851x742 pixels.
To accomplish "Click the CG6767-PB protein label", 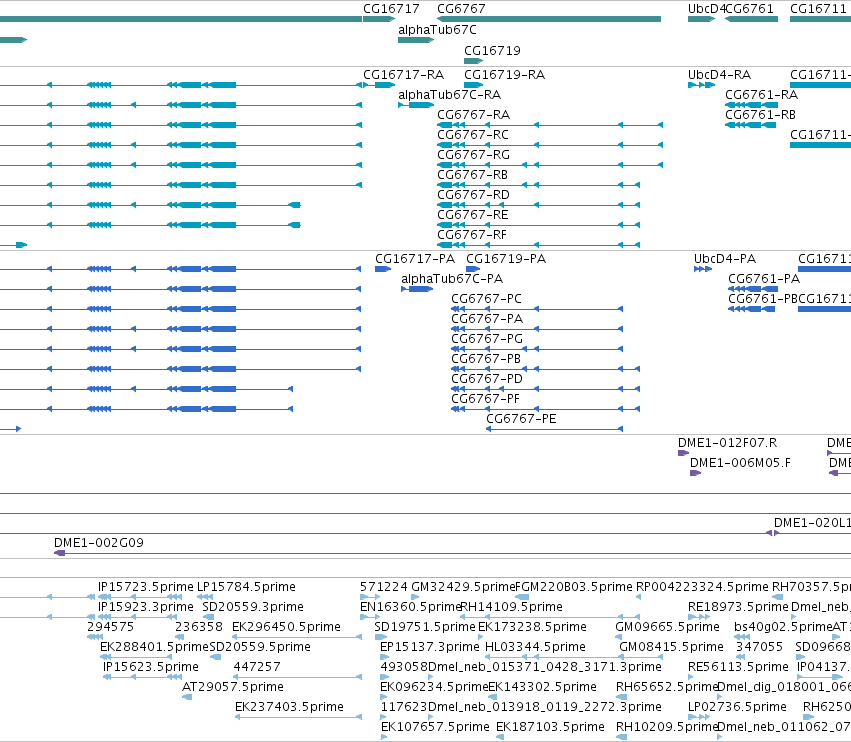I will point(486,359).
